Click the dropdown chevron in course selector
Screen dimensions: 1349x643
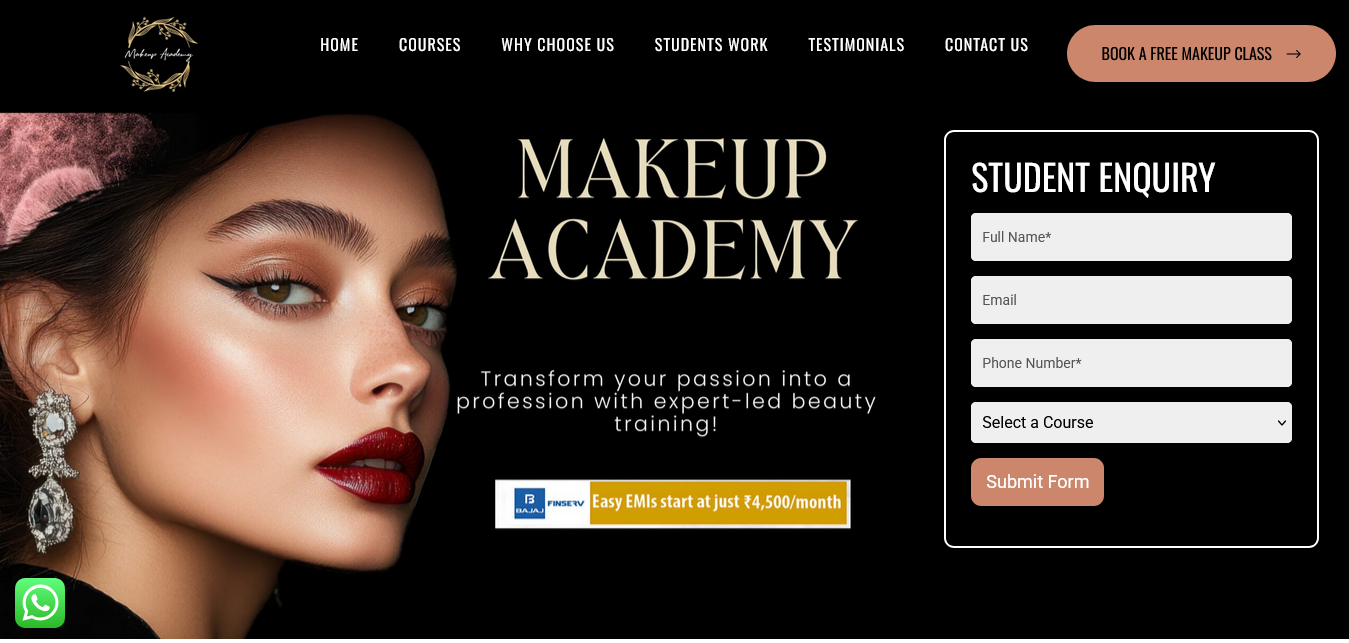click(1281, 423)
